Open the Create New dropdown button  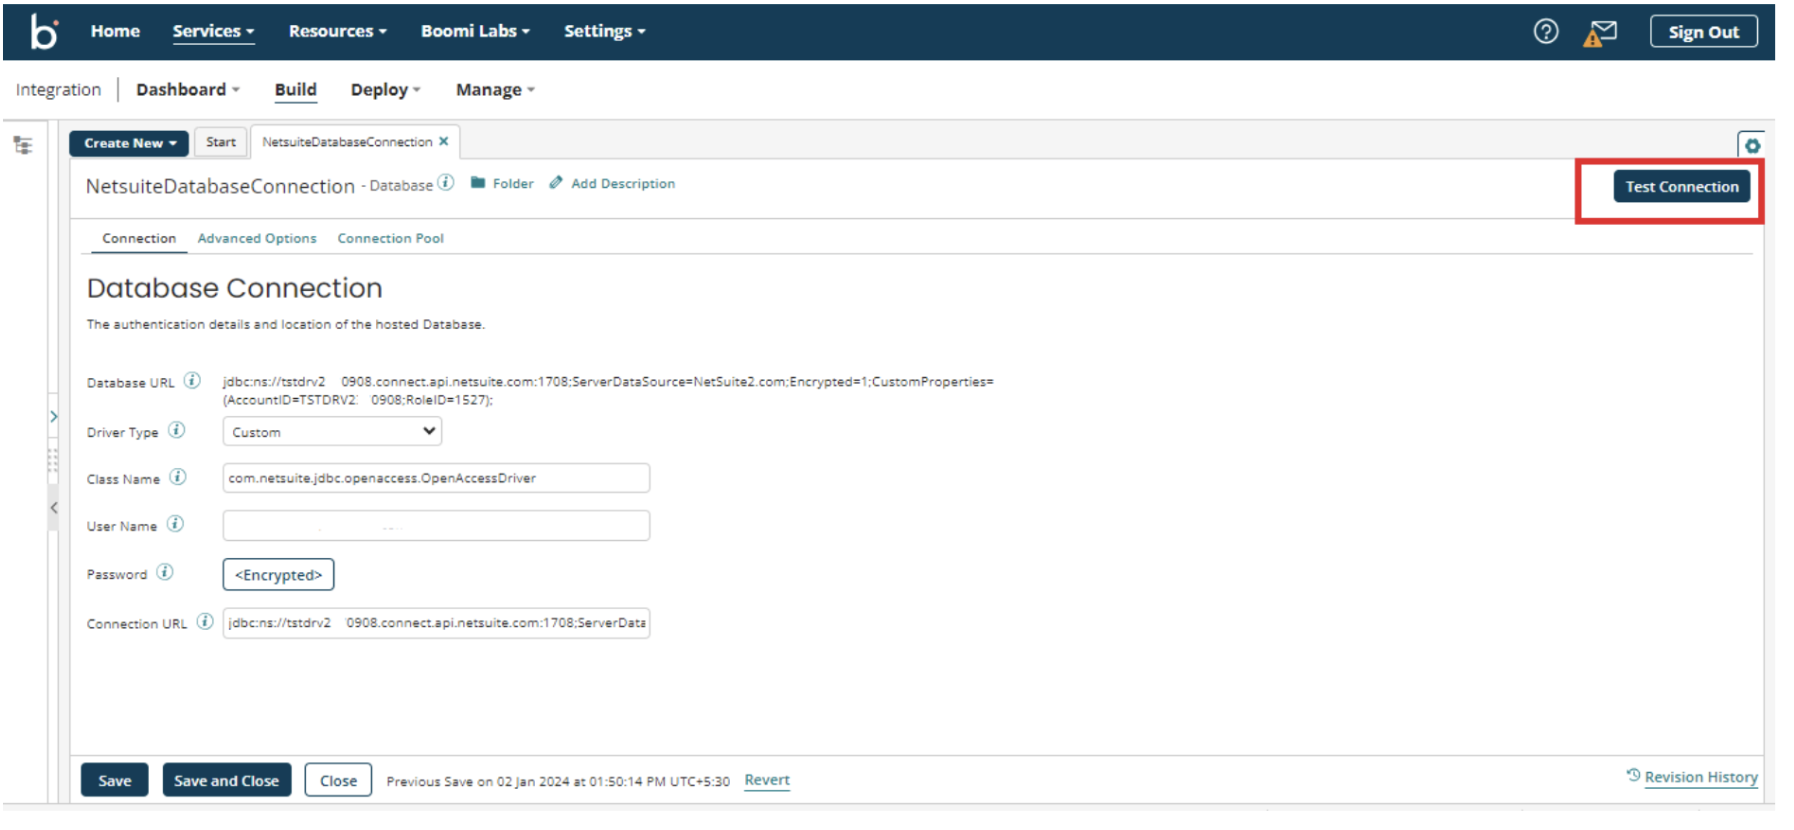click(129, 143)
